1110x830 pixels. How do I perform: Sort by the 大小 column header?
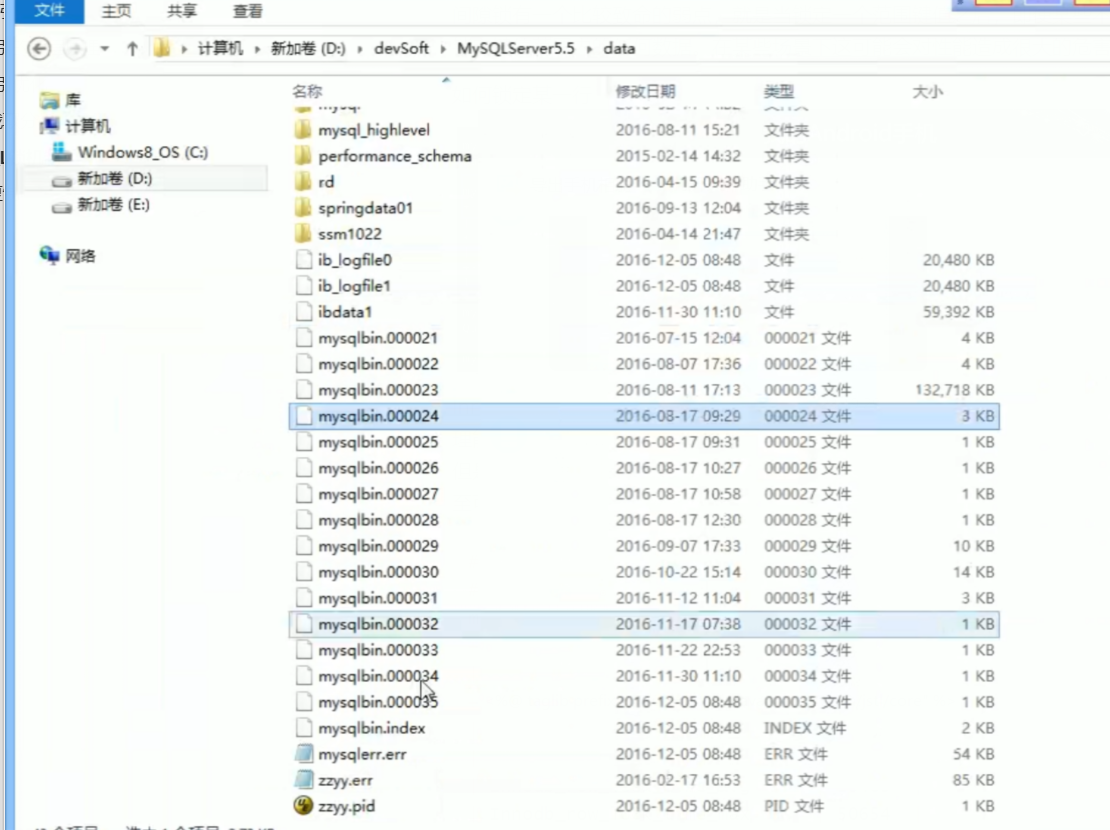click(x=927, y=91)
